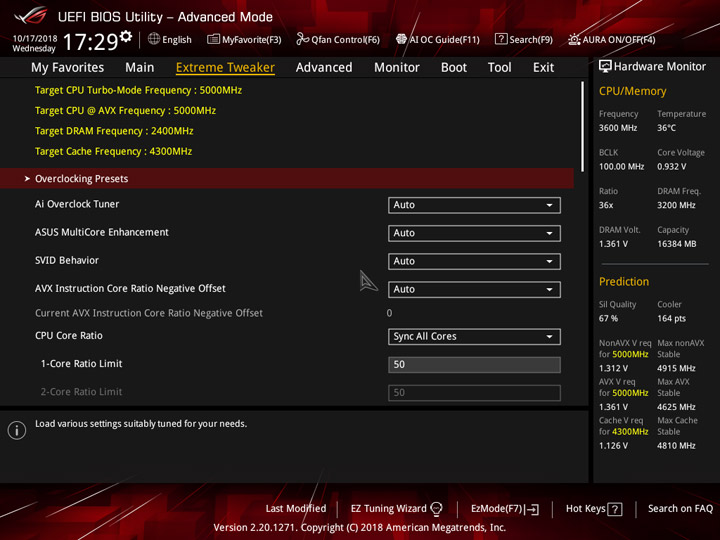Open MyFavorite(F3) shortcut
This screenshot has height=540, width=720.
tap(244, 39)
